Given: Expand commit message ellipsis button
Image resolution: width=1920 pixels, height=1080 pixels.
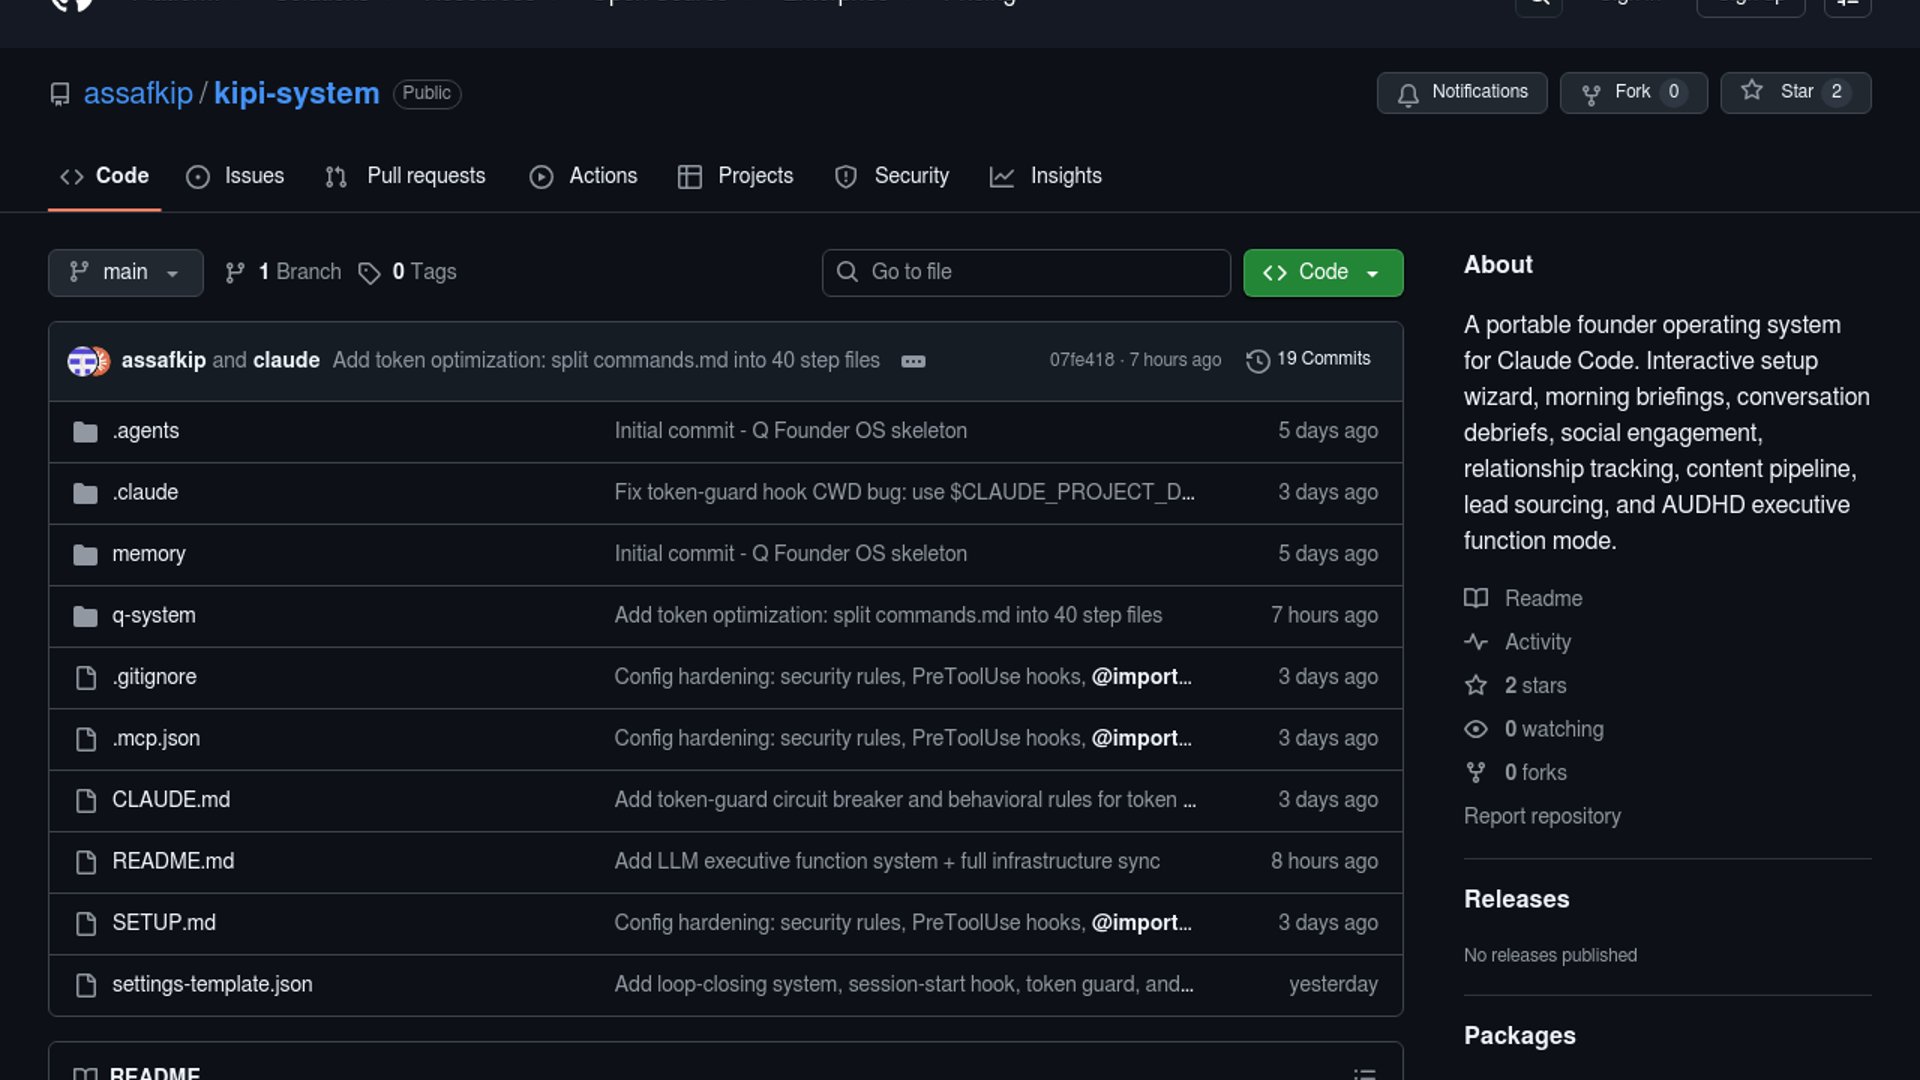Looking at the screenshot, I should 913,361.
